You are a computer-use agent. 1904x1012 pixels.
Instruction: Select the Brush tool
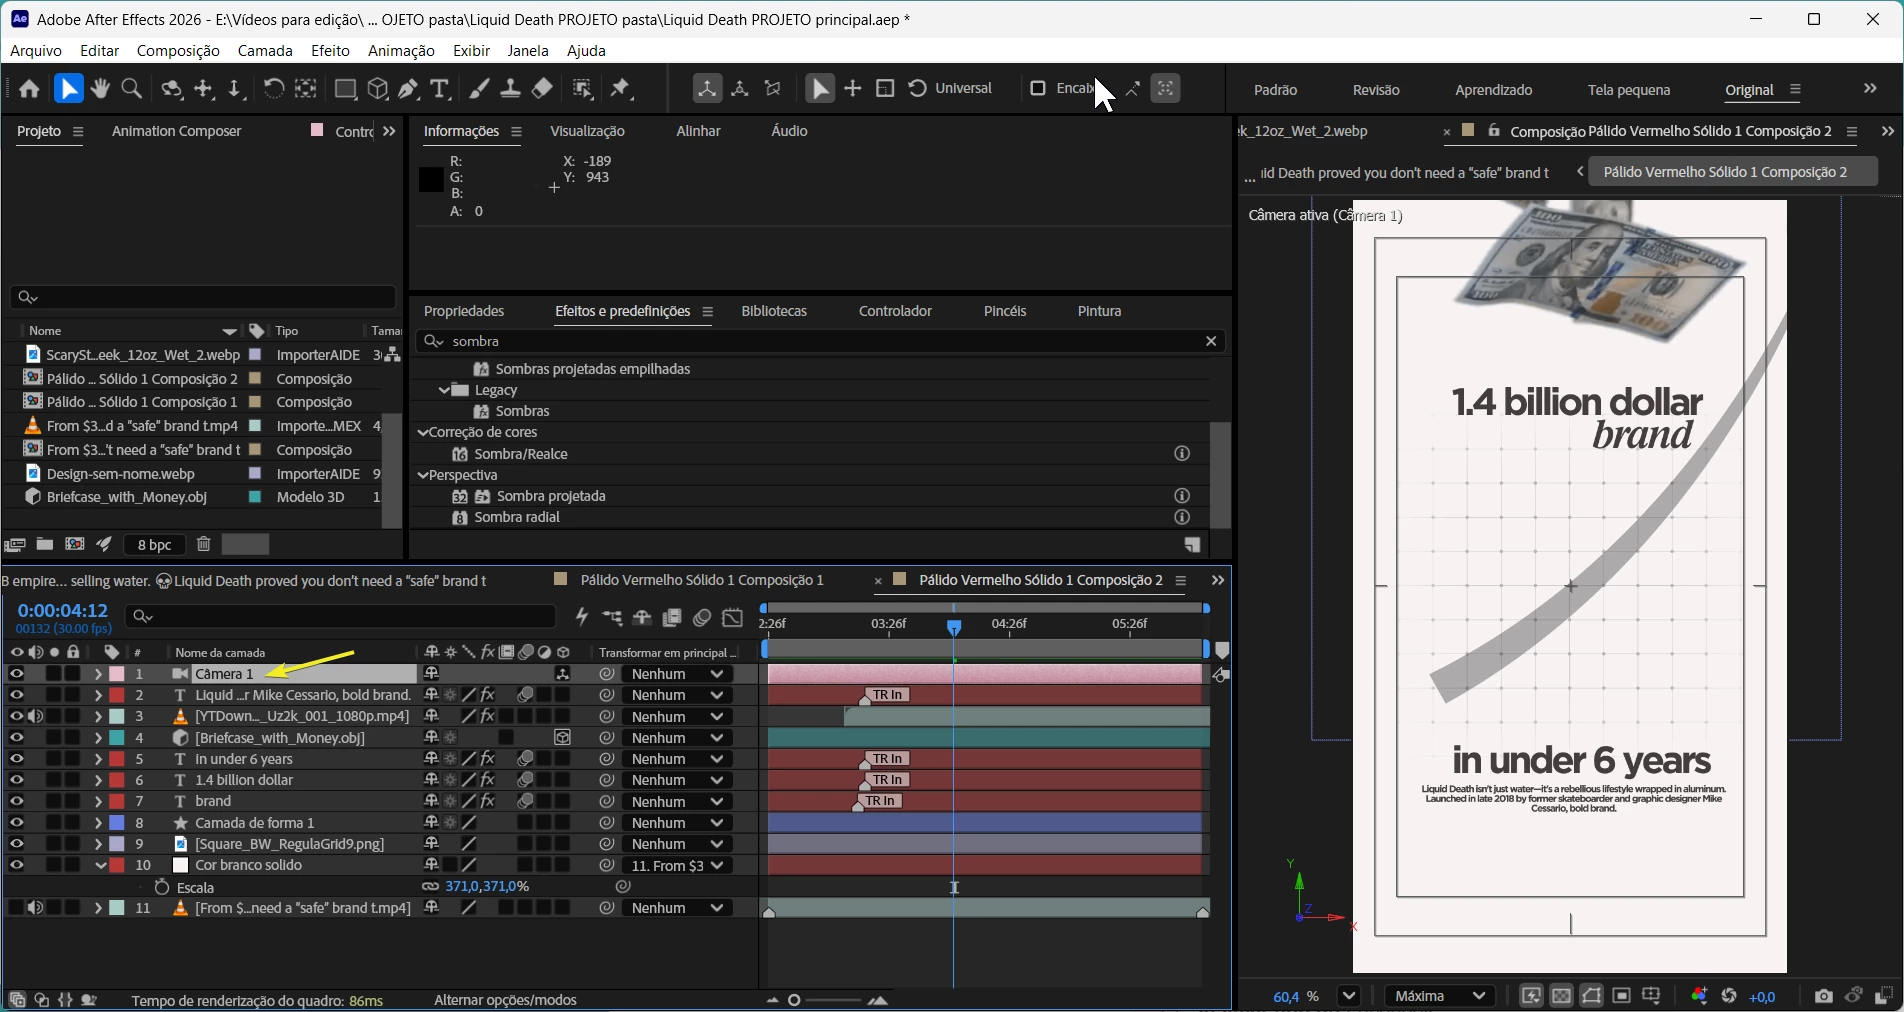tap(479, 89)
